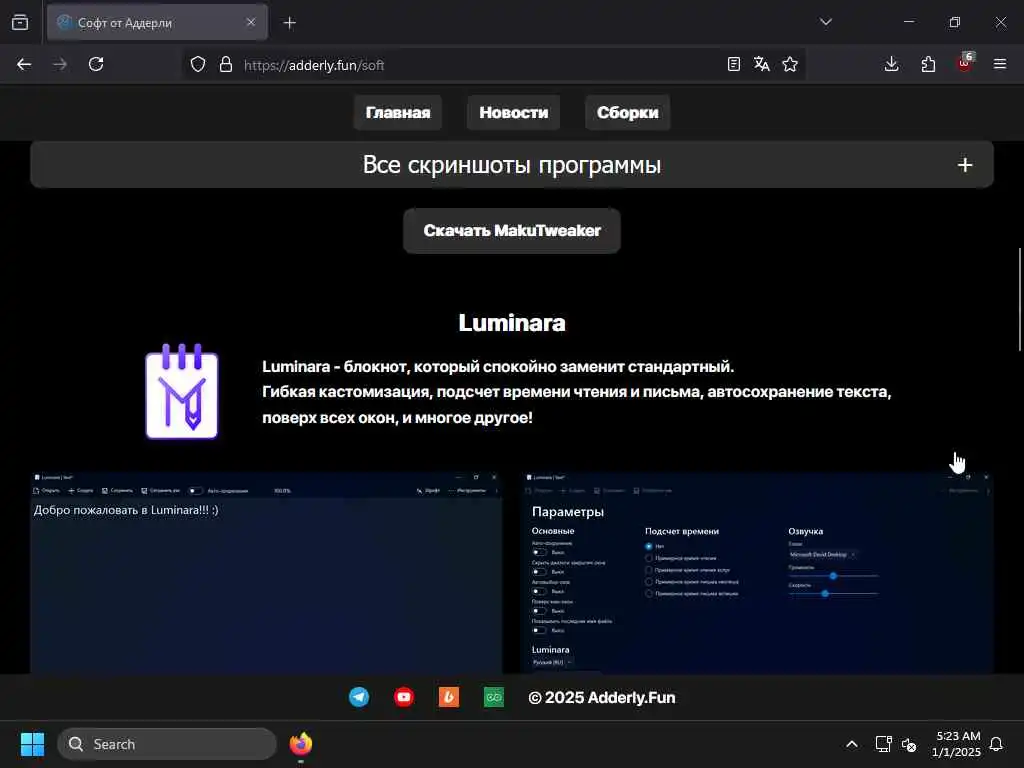Open the tracking protection shield icon
Screen dimensions: 1024x768
click(x=198, y=64)
